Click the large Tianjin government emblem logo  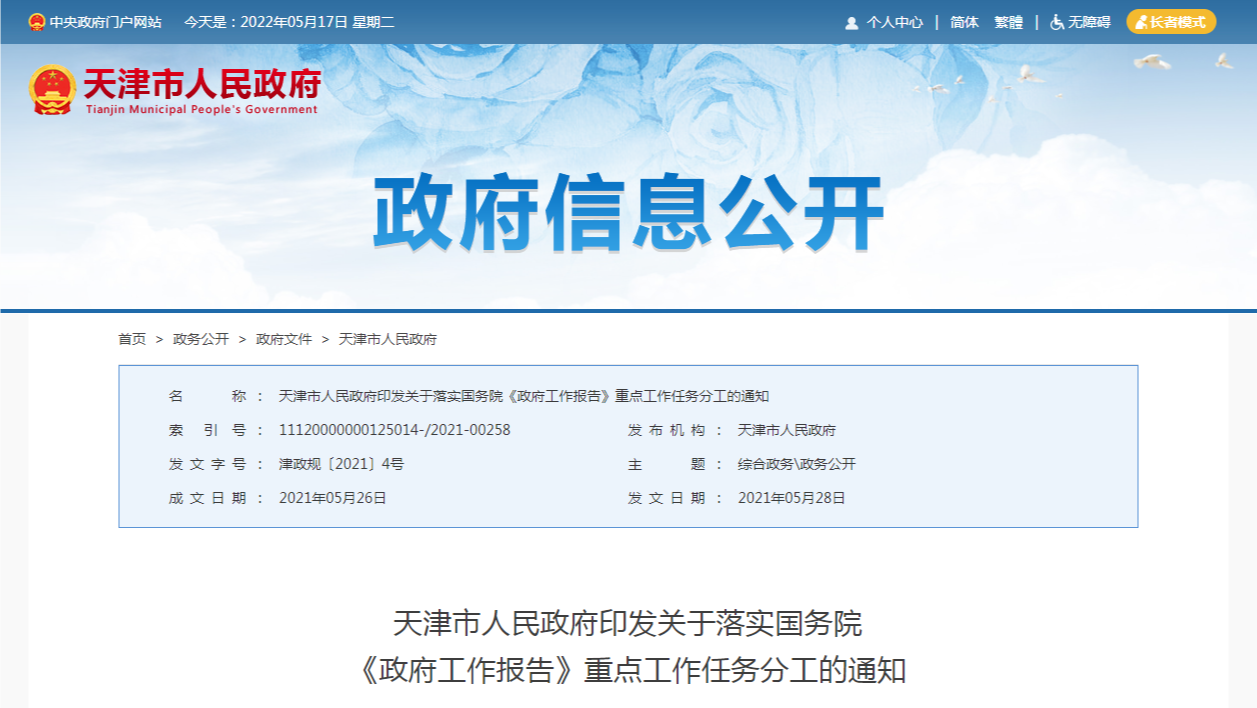(x=52, y=90)
